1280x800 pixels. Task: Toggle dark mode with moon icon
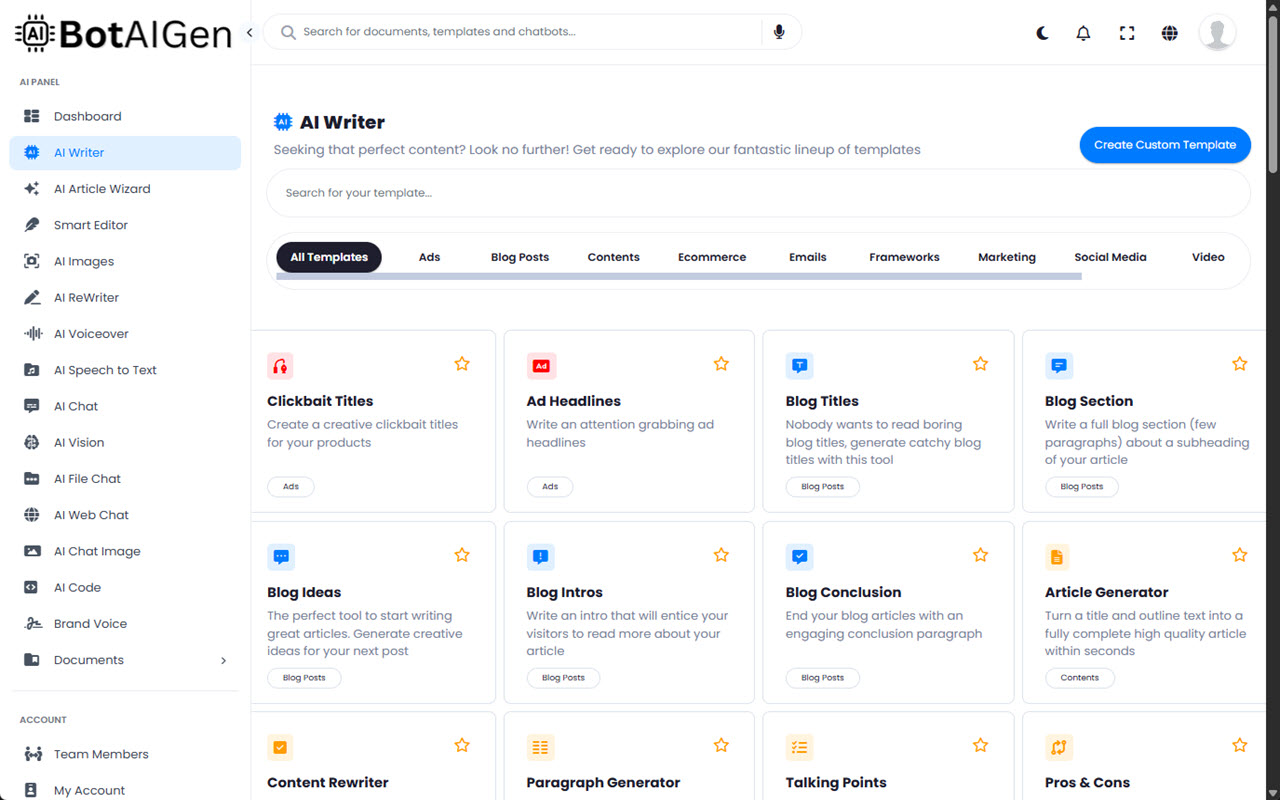(1042, 33)
